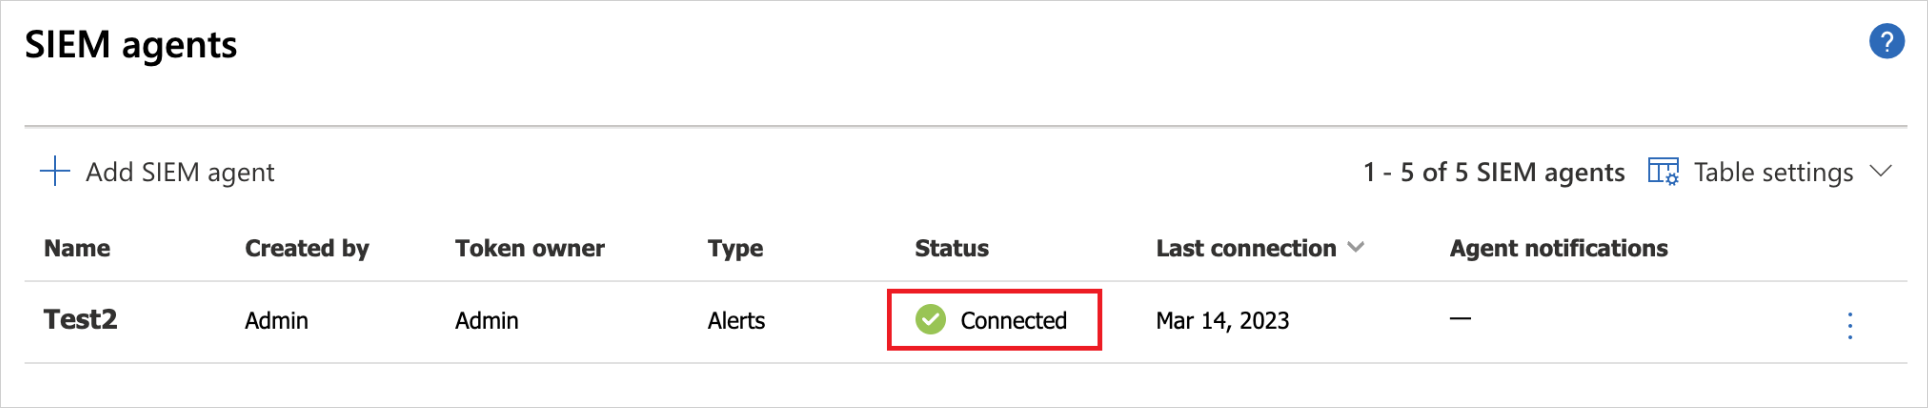
Task: Sort by the Name column header
Action: [77, 248]
